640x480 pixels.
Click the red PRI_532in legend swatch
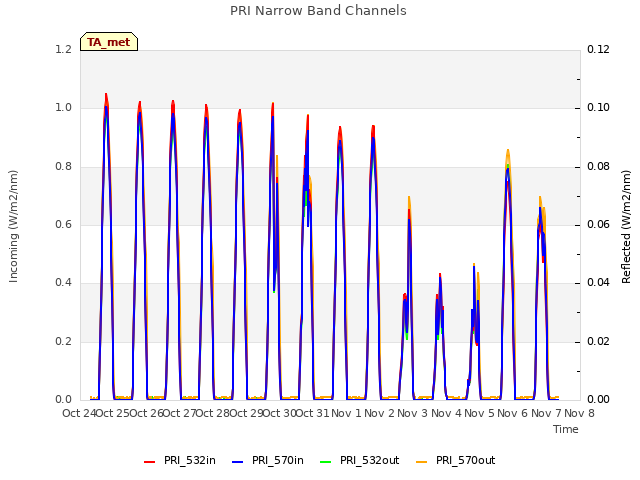click(x=149, y=462)
